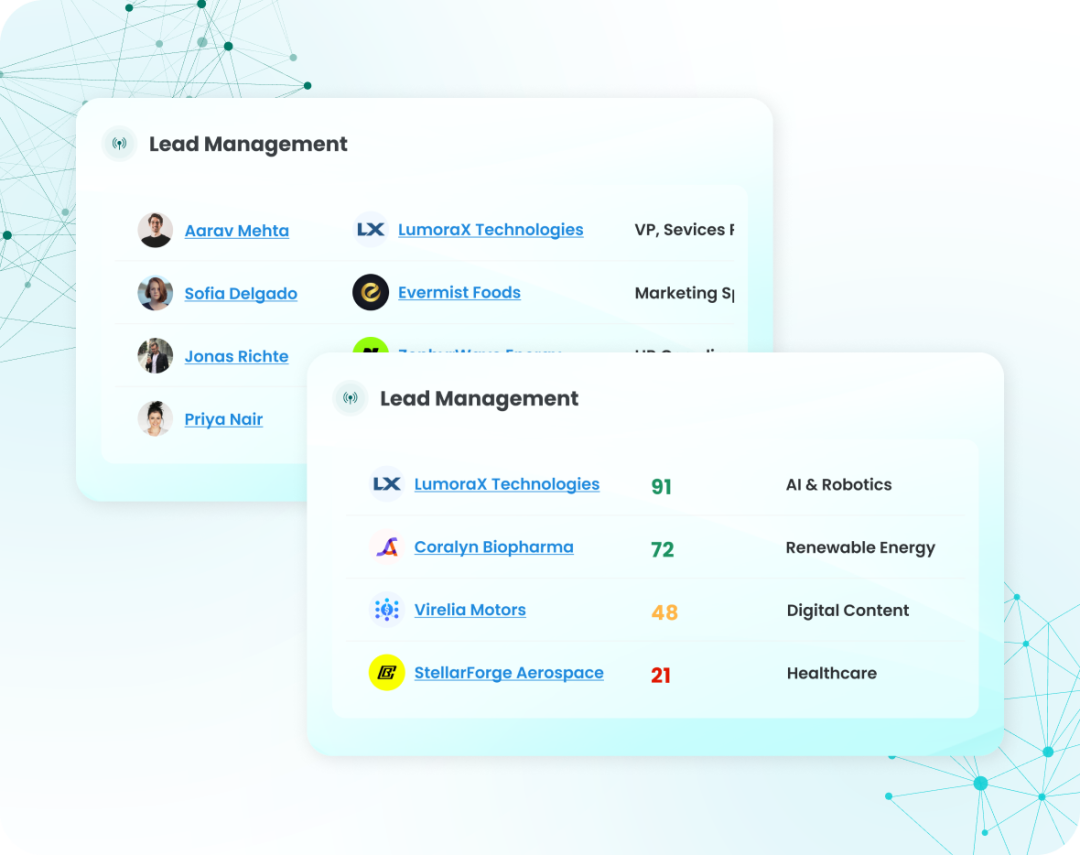
Task: Open the Aarav Mehta contact link
Action: point(236,231)
